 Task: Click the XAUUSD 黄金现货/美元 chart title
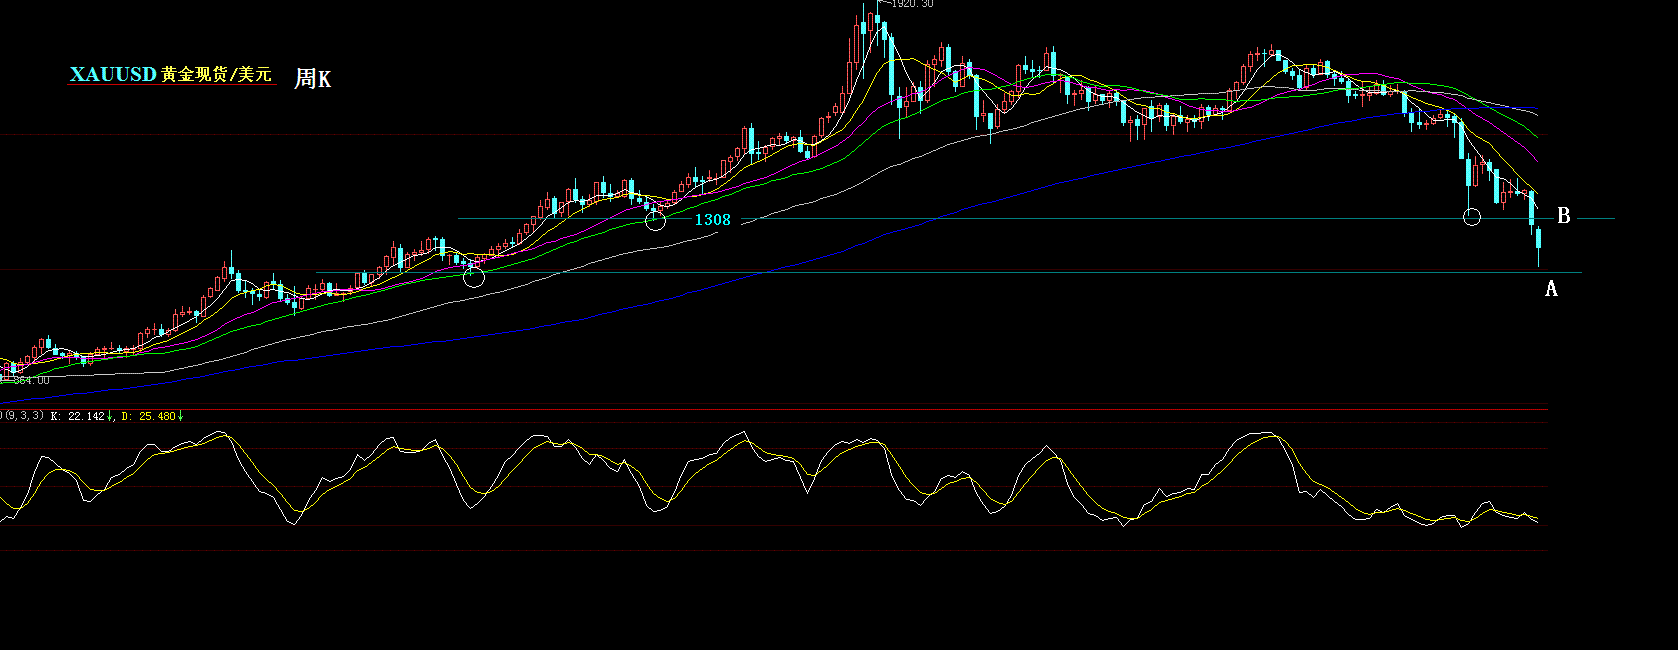[171, 75]
